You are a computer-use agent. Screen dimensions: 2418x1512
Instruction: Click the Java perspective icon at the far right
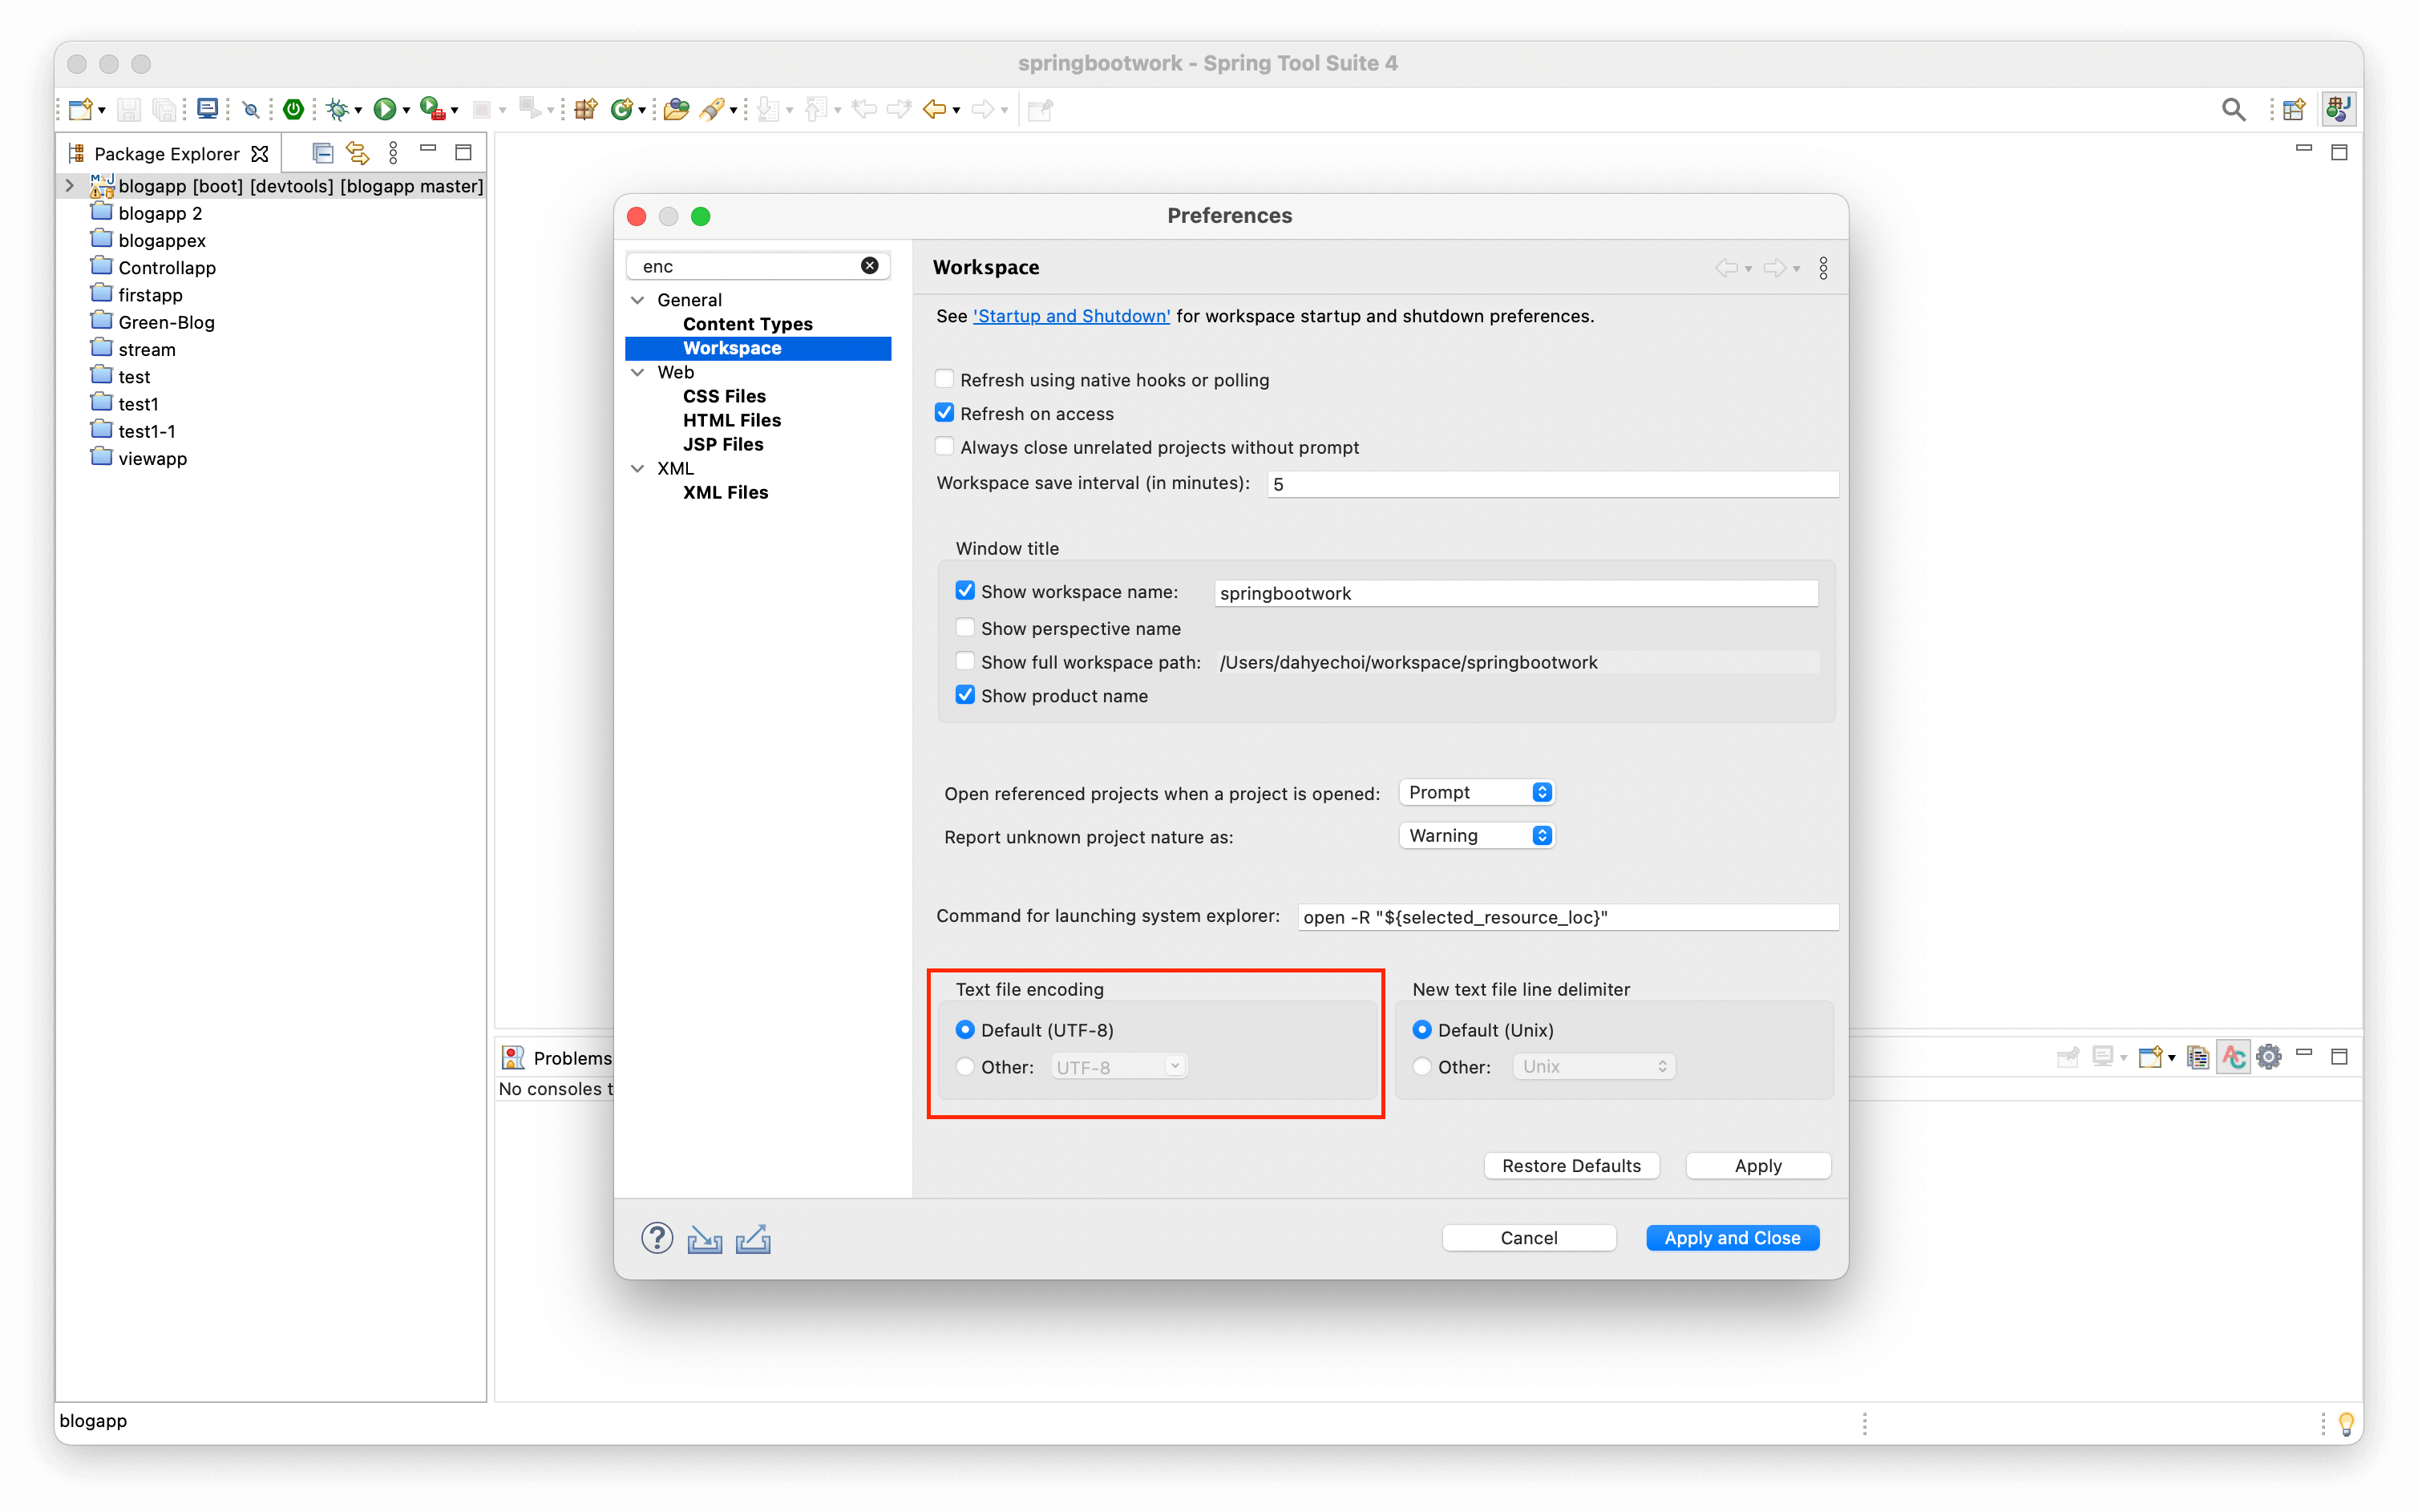(x=2338, y=109)
